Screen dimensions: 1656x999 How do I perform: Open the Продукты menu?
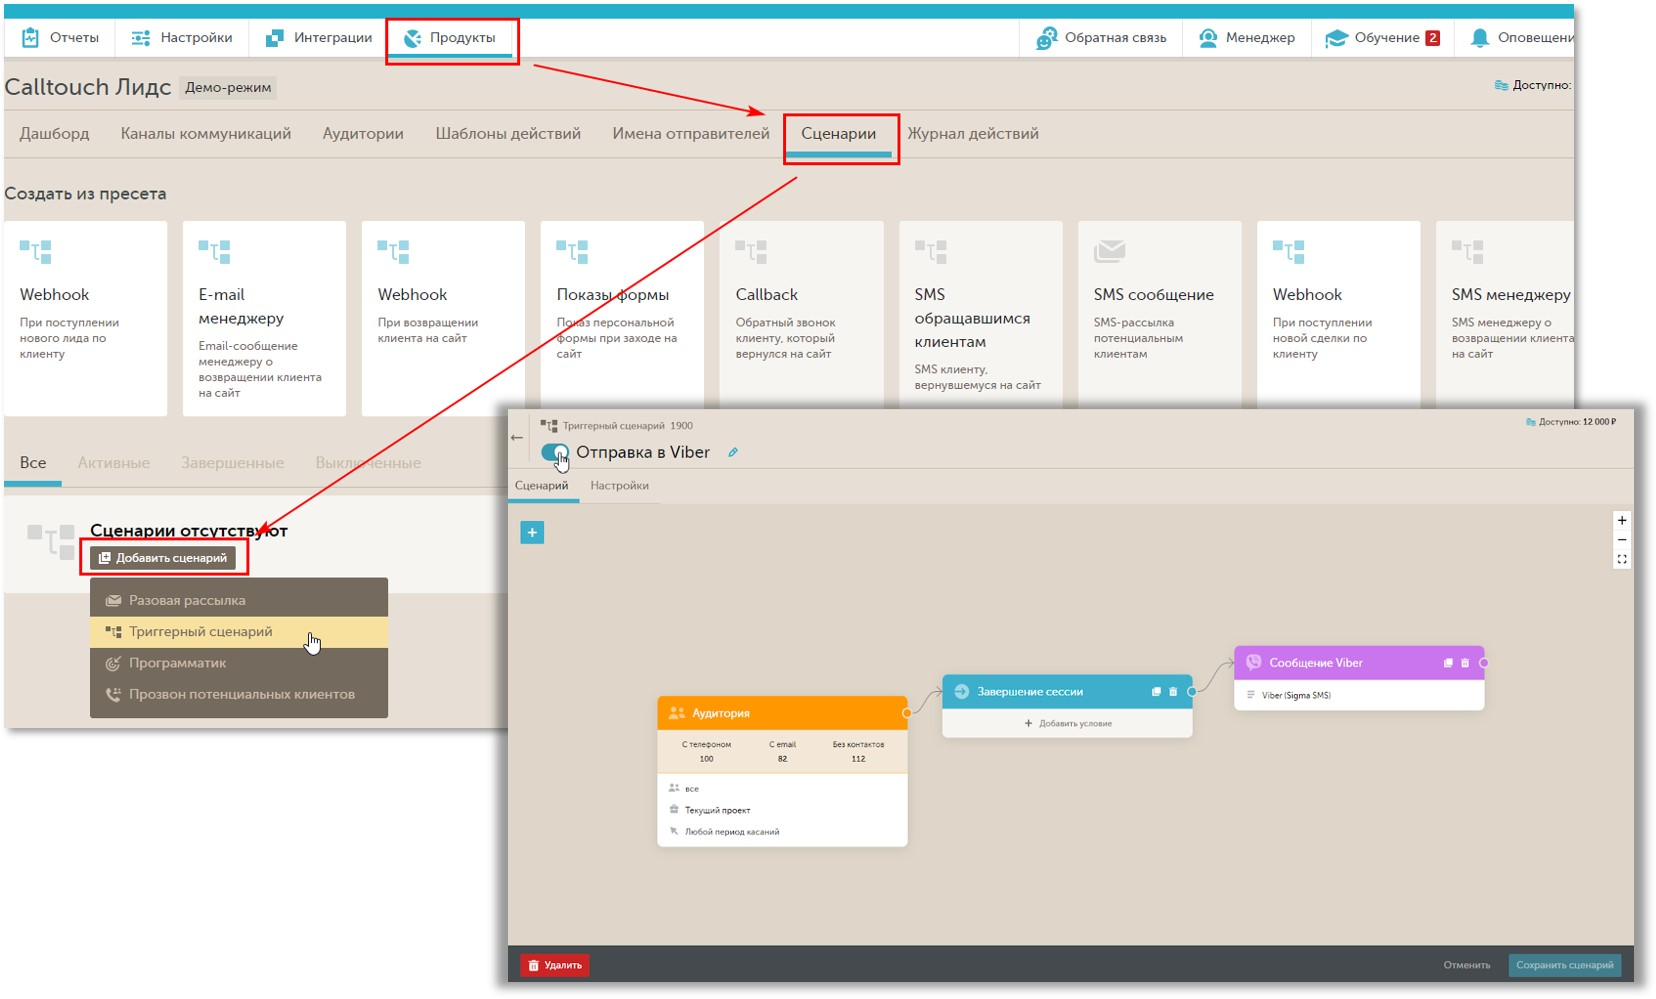tap(451, 38)
